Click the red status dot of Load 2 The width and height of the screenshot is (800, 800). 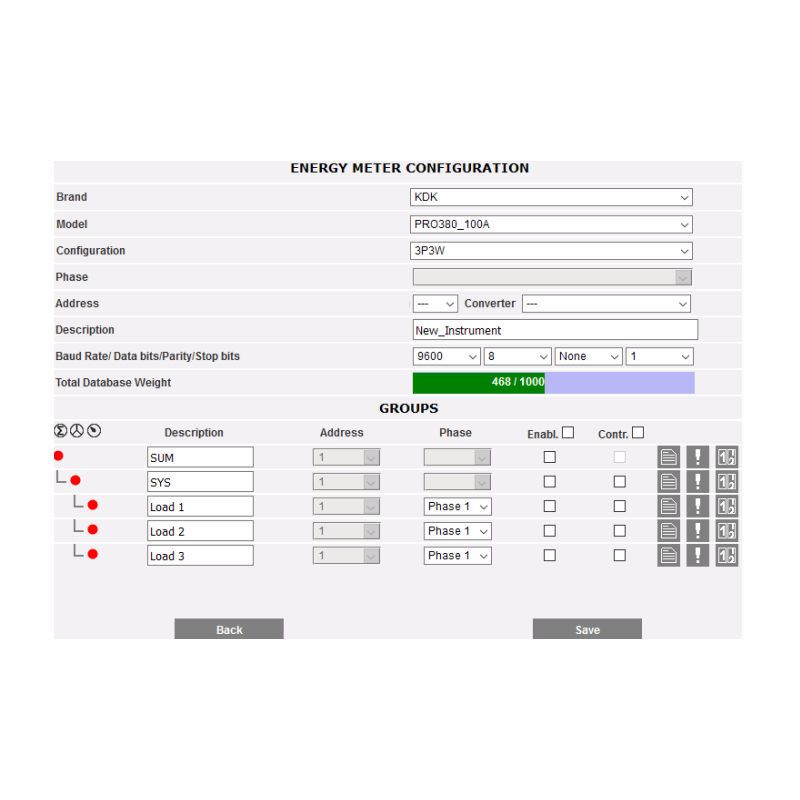click(92, 529)
